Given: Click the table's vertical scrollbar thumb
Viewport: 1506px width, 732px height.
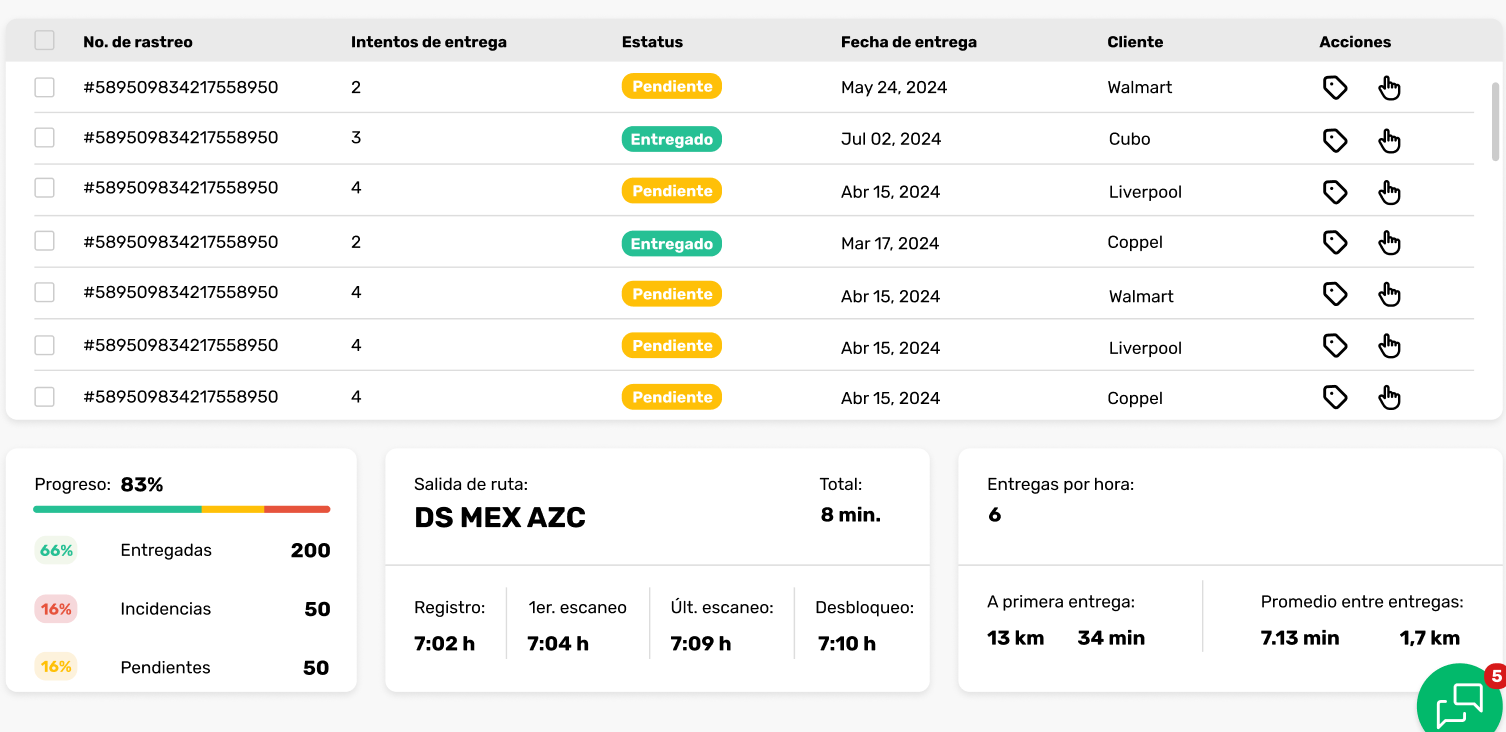Looking at the screenshot, I should pyautogui.click(x=1495, y=121).
